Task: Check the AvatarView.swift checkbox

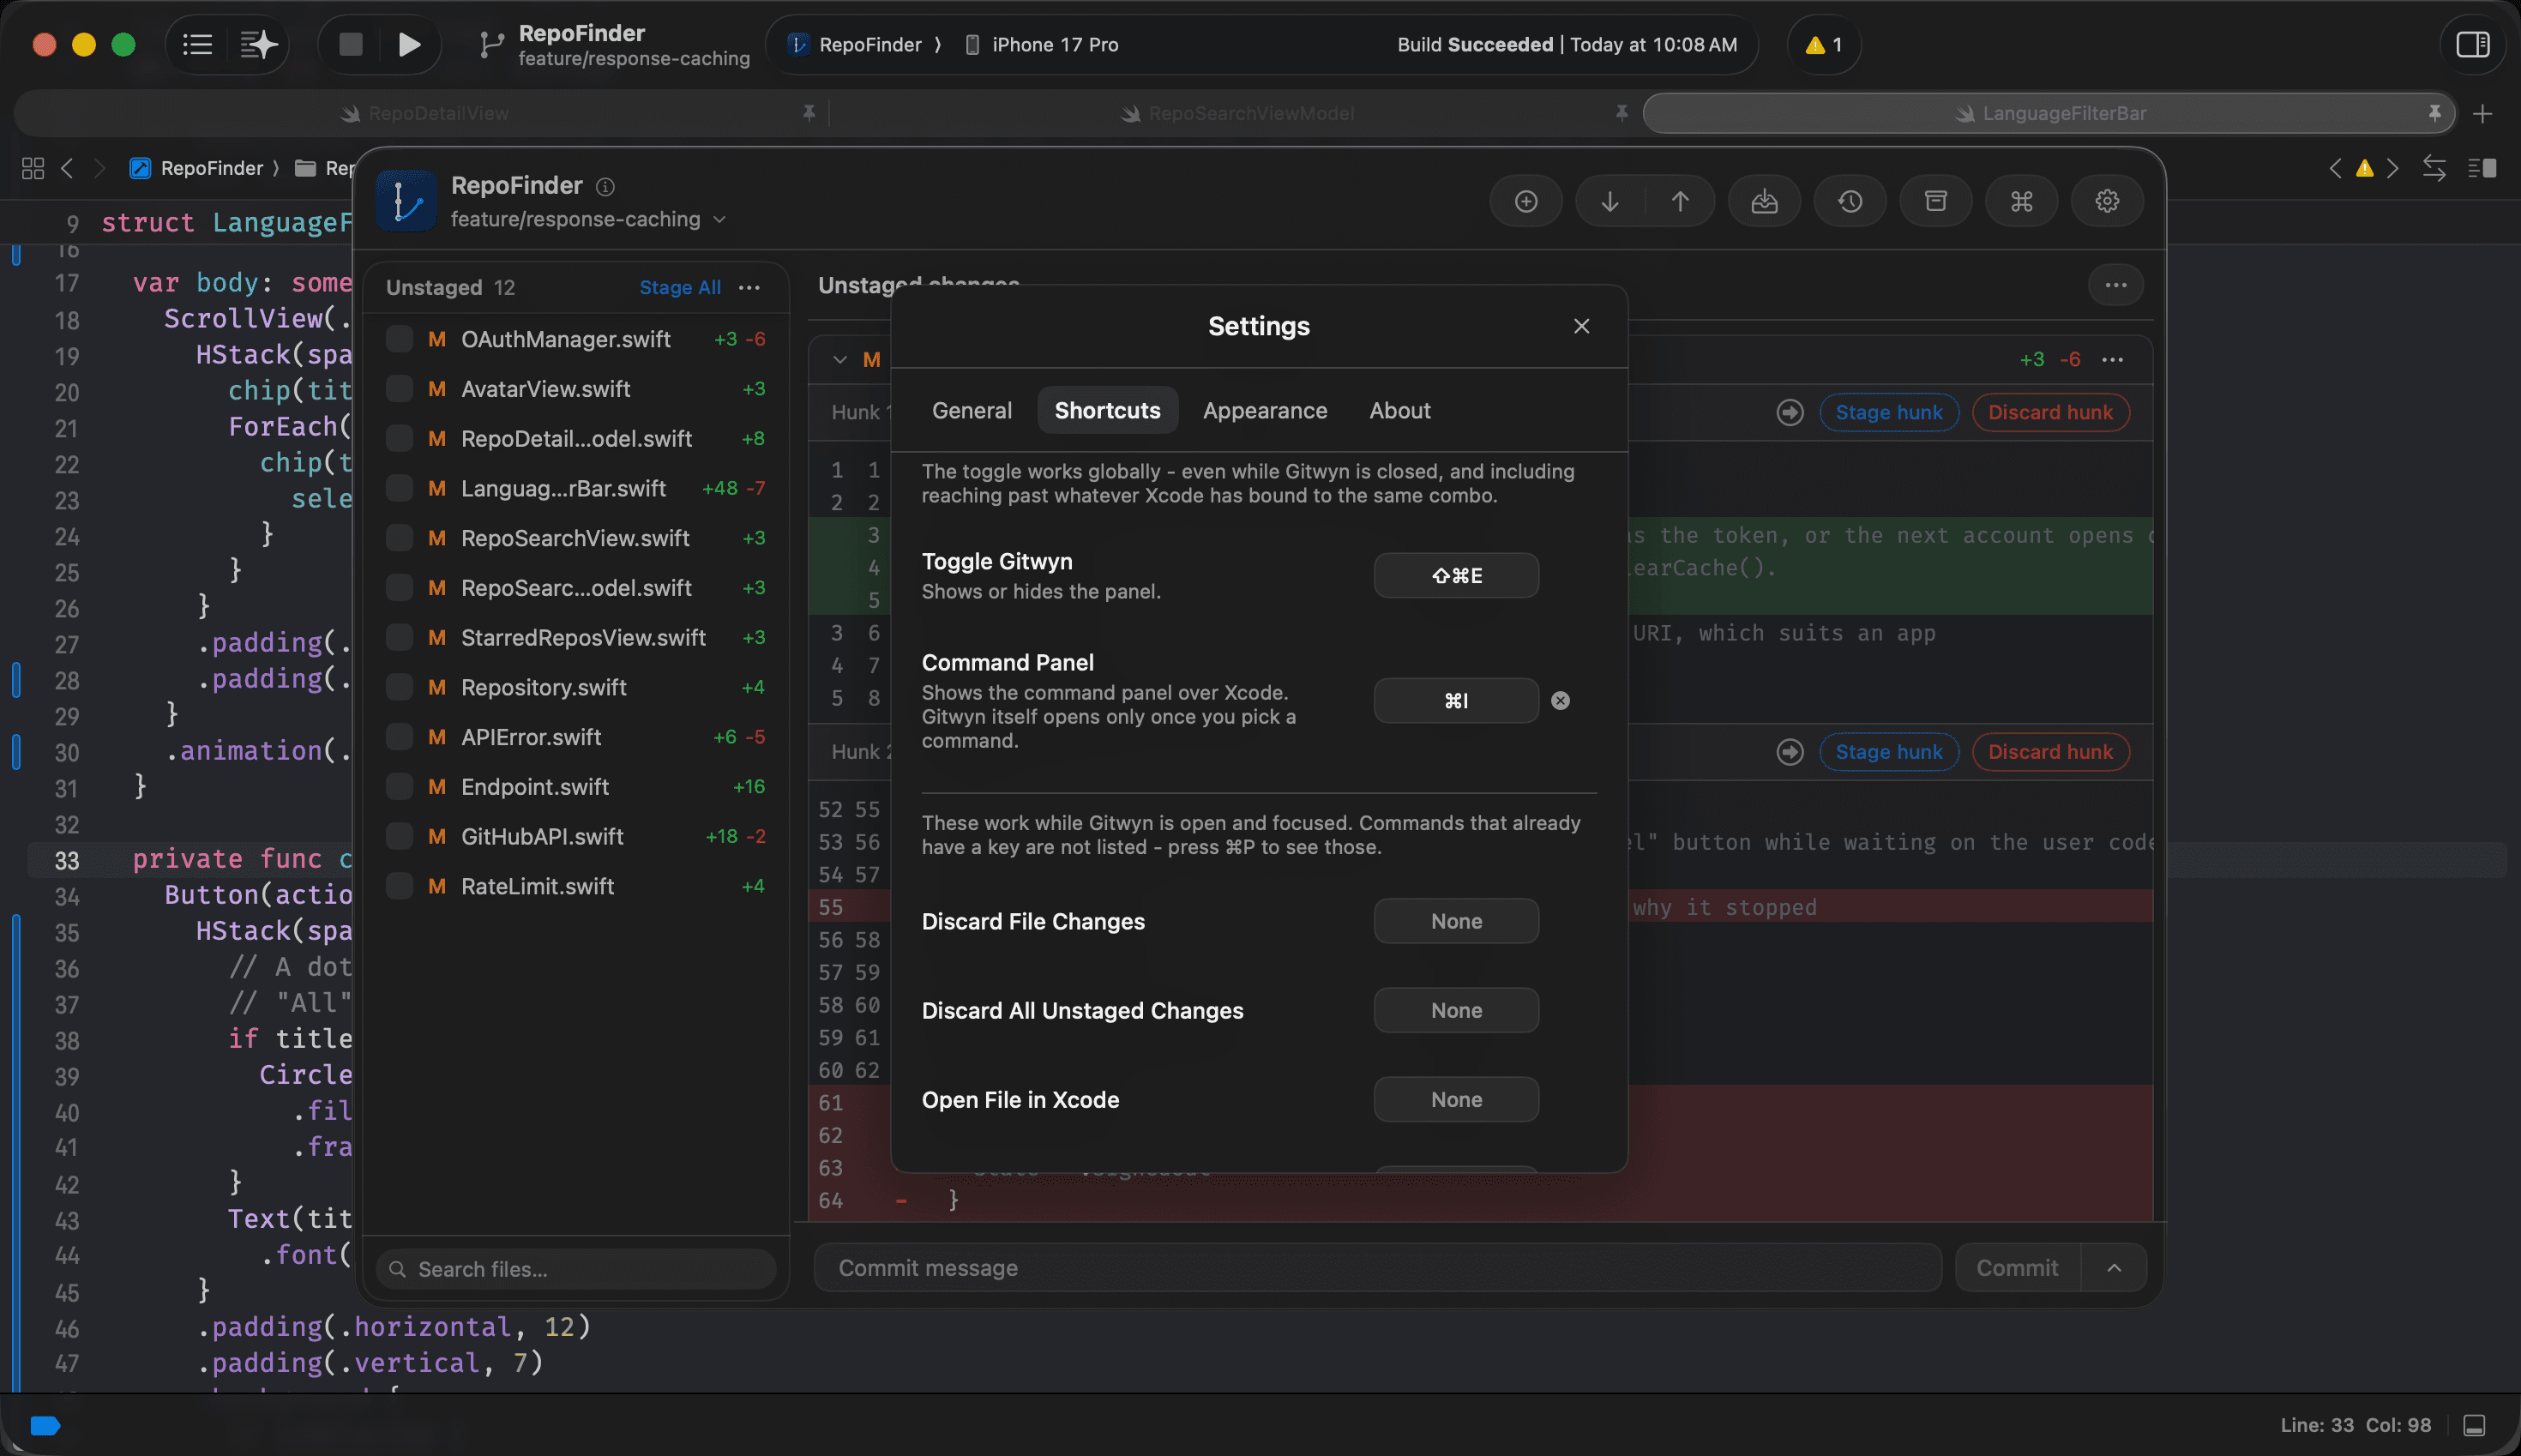Action: tap(399, 389)
